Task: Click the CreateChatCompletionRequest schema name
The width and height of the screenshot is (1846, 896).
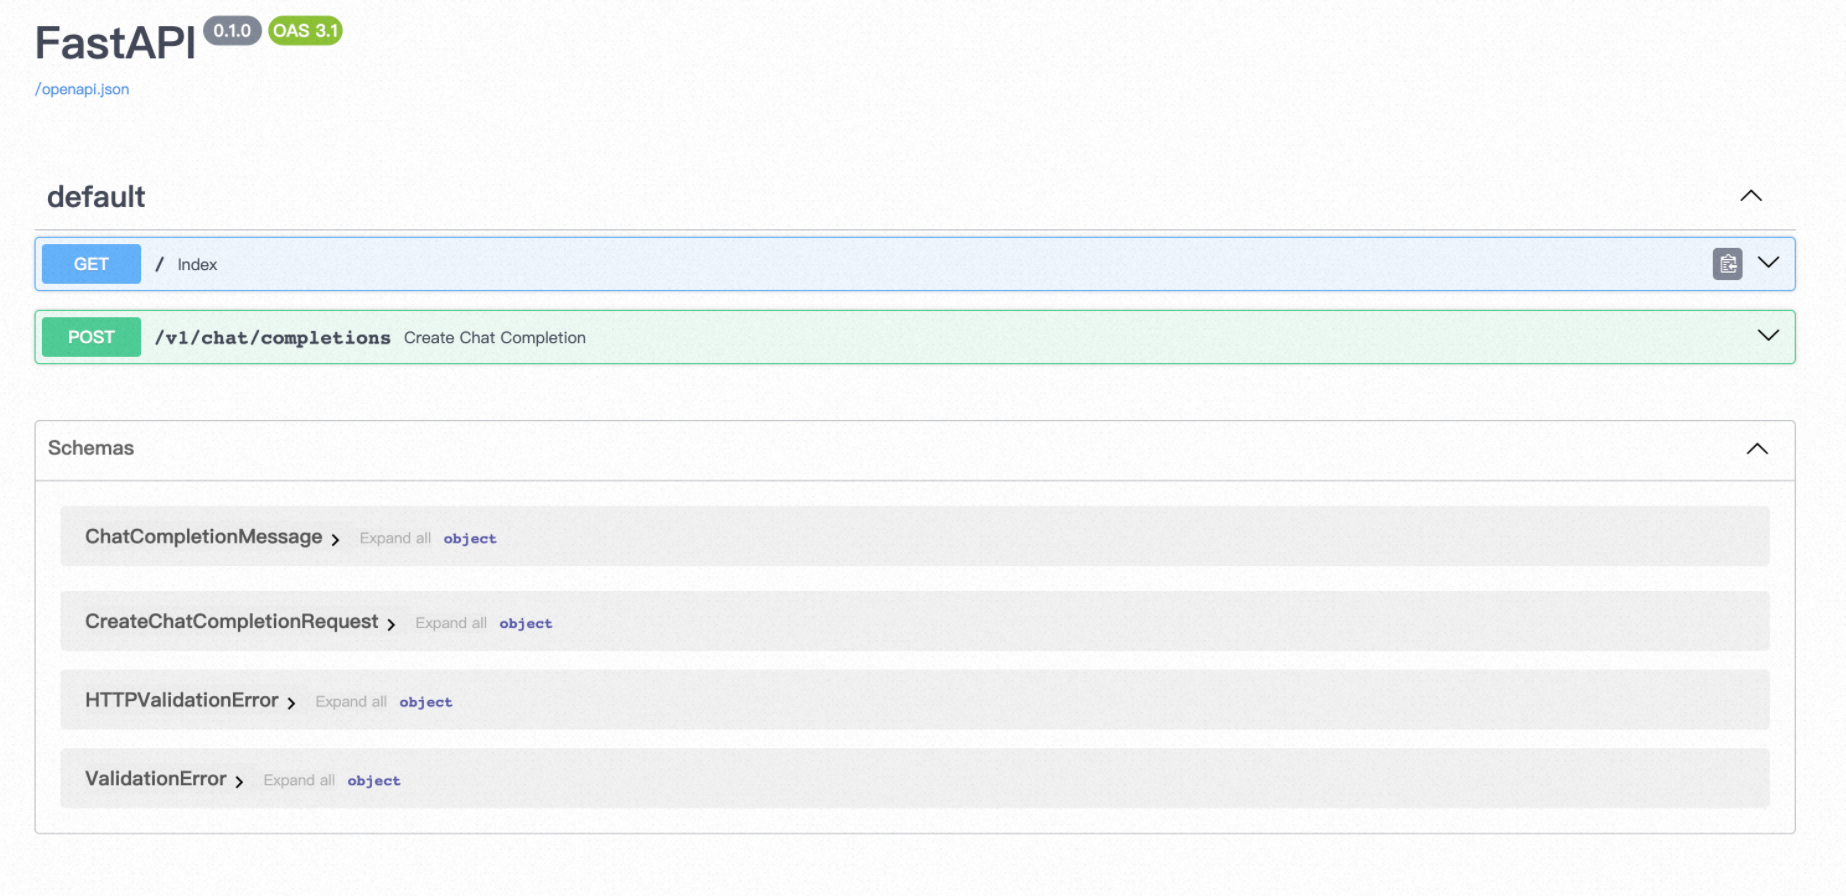Action: tap(232, 622)
